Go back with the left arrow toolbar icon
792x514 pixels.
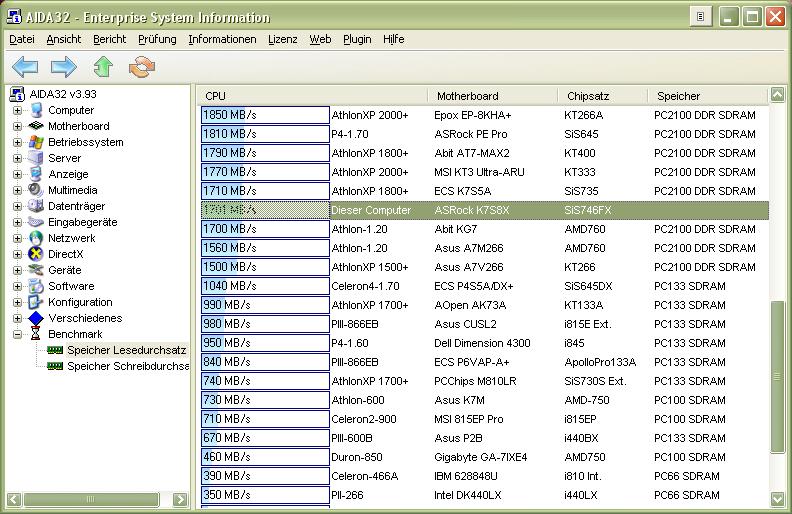(x=25, y=66)
